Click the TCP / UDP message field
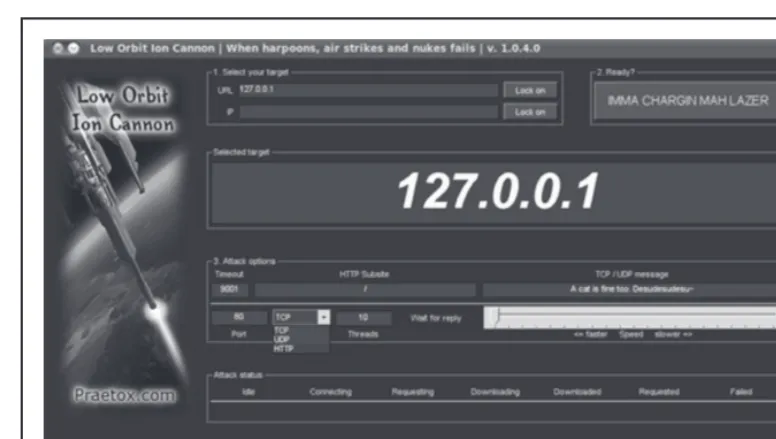 point(630,289)
